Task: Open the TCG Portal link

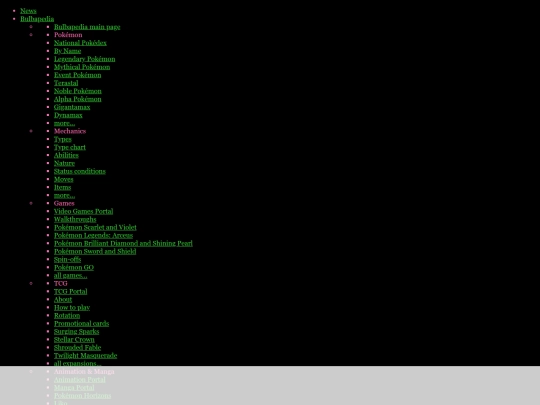Action: point(71,292)
